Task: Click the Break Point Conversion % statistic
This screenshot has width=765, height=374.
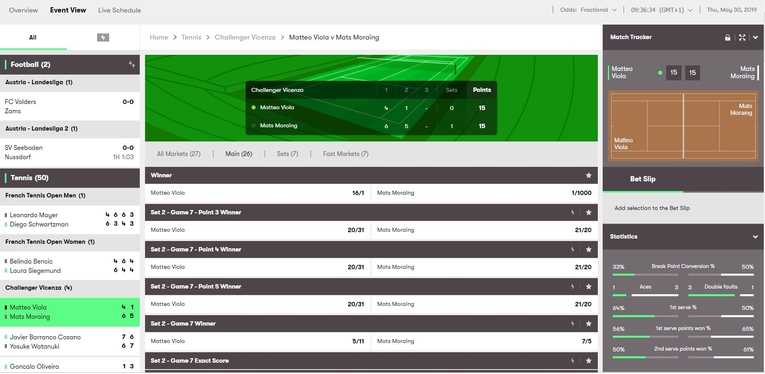Action: click(683, 270)
